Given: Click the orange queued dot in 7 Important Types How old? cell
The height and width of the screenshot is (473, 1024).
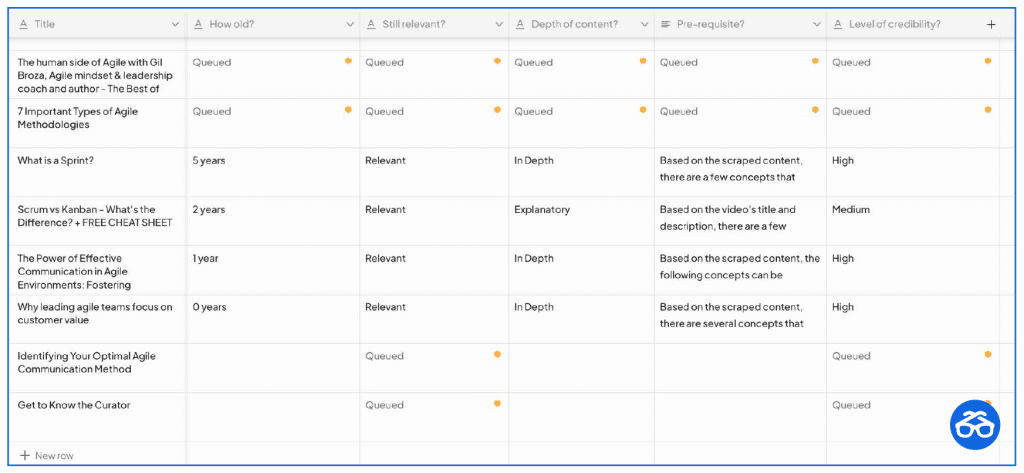Looking at the screenshot, I should (348, 110).
